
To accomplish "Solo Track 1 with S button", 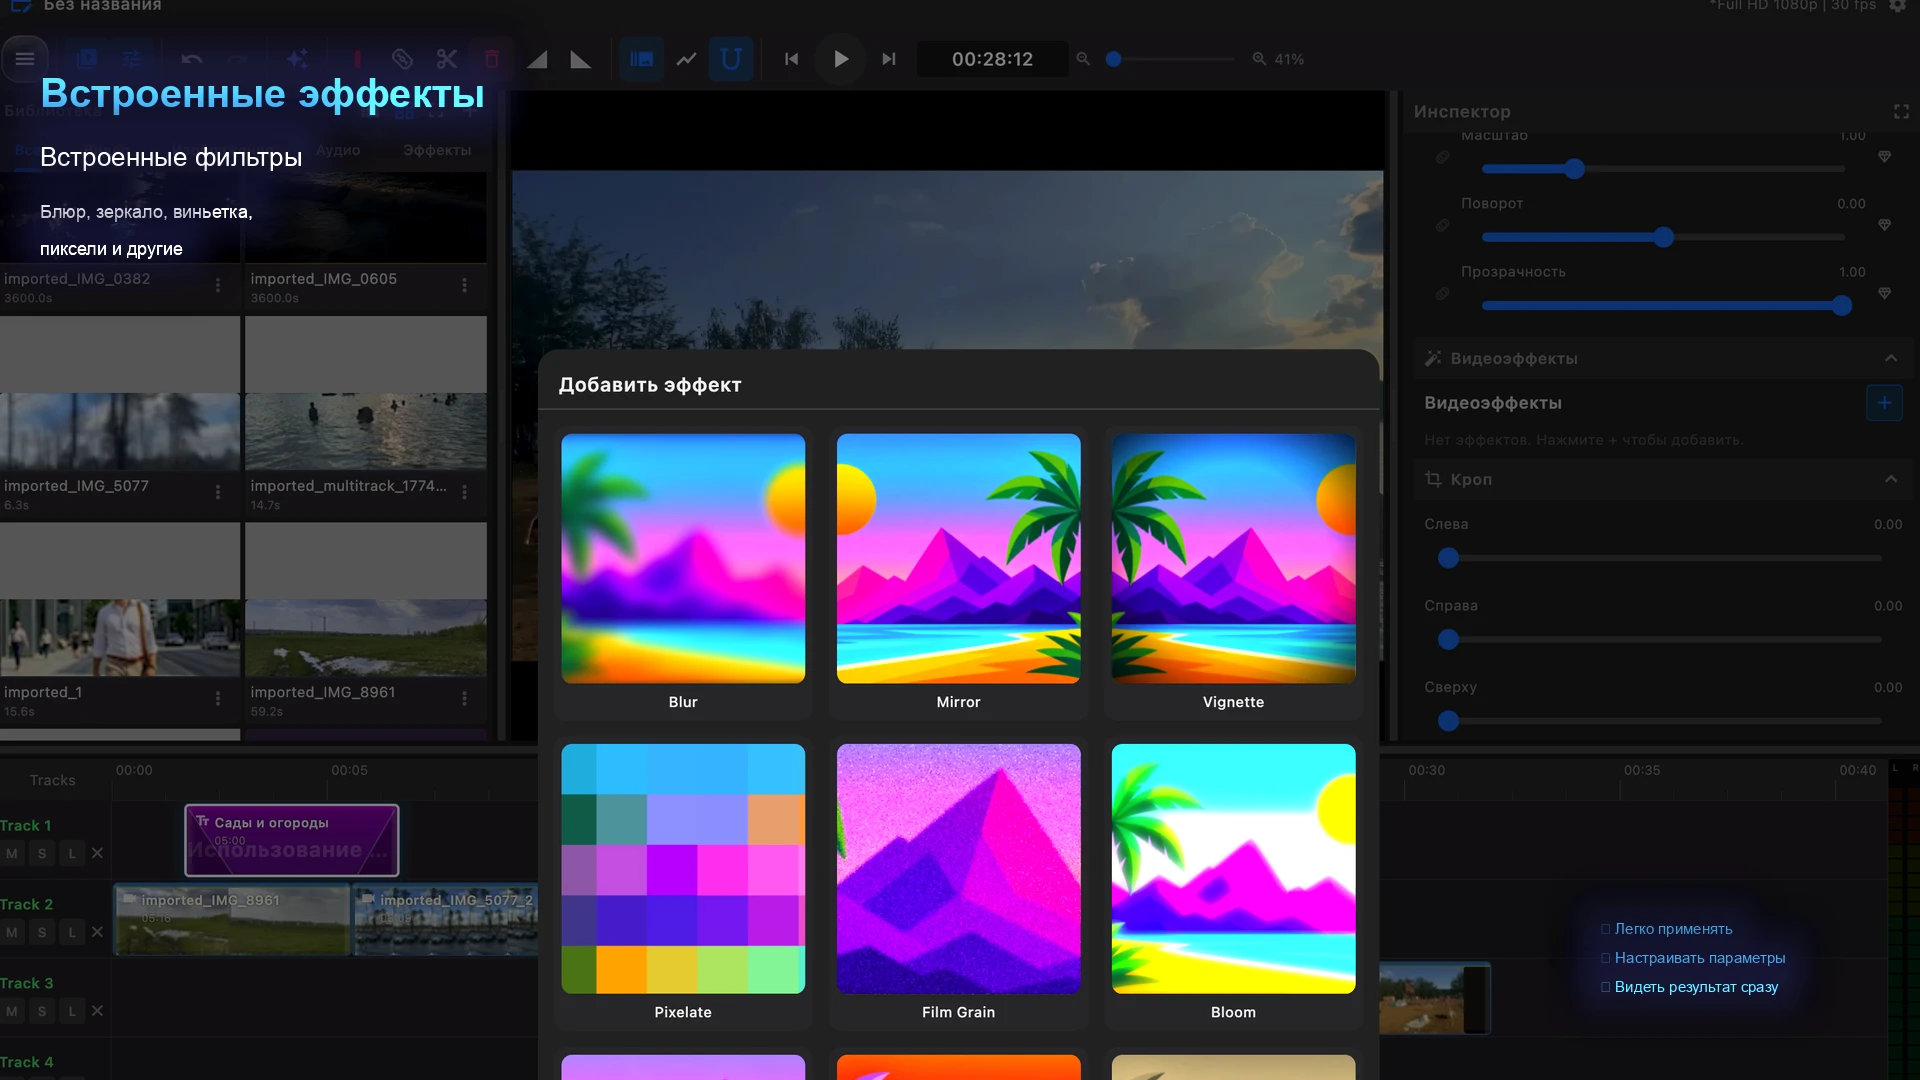I will pyautogui.click(x=42, y=853).
